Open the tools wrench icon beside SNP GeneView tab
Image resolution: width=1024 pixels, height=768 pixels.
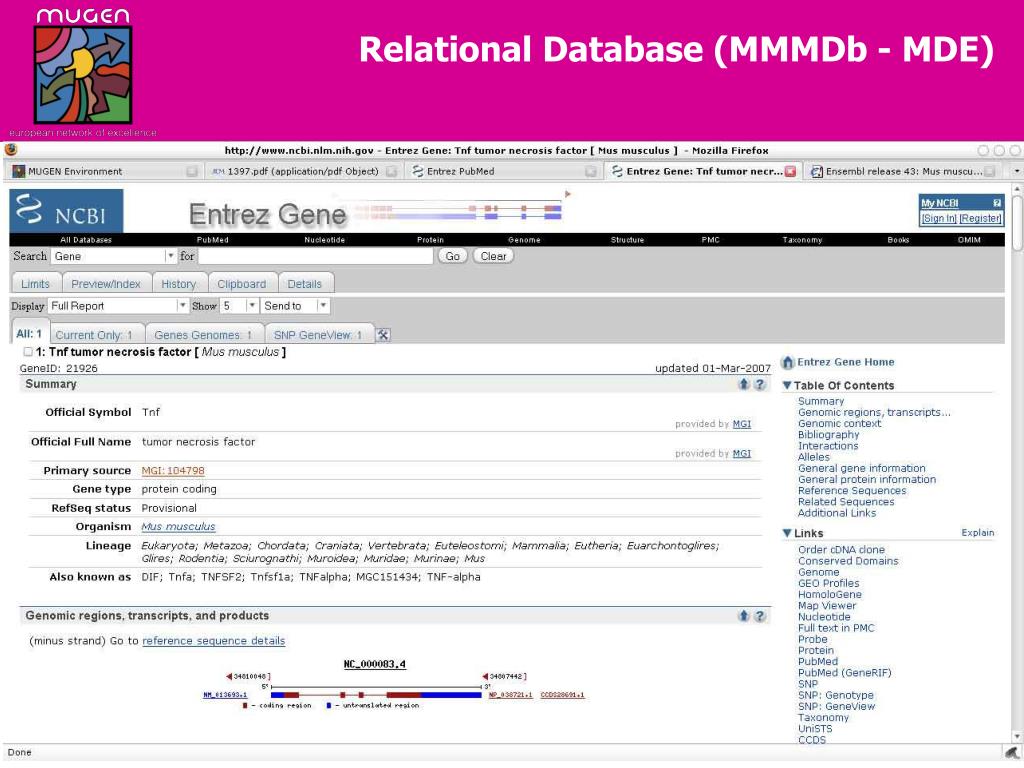(383, 335)
